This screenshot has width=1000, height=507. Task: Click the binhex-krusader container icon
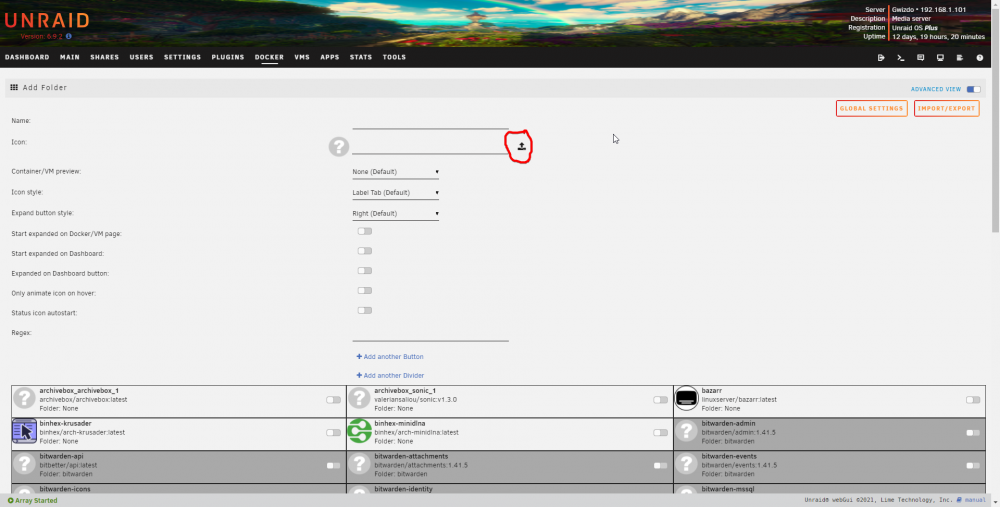(24, 431)
